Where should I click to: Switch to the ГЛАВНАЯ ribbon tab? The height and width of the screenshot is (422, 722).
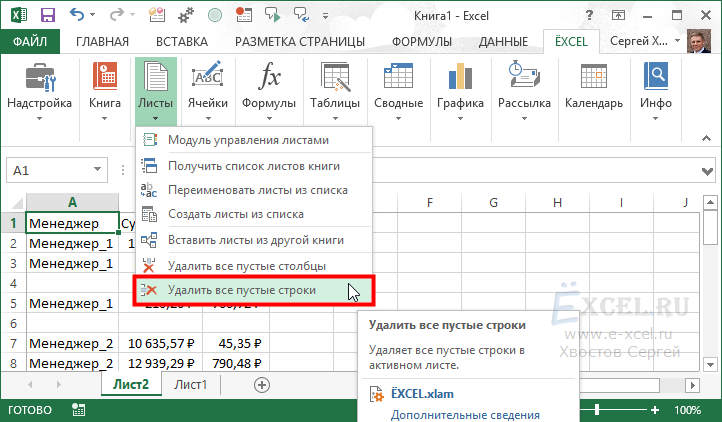[102, 41]
